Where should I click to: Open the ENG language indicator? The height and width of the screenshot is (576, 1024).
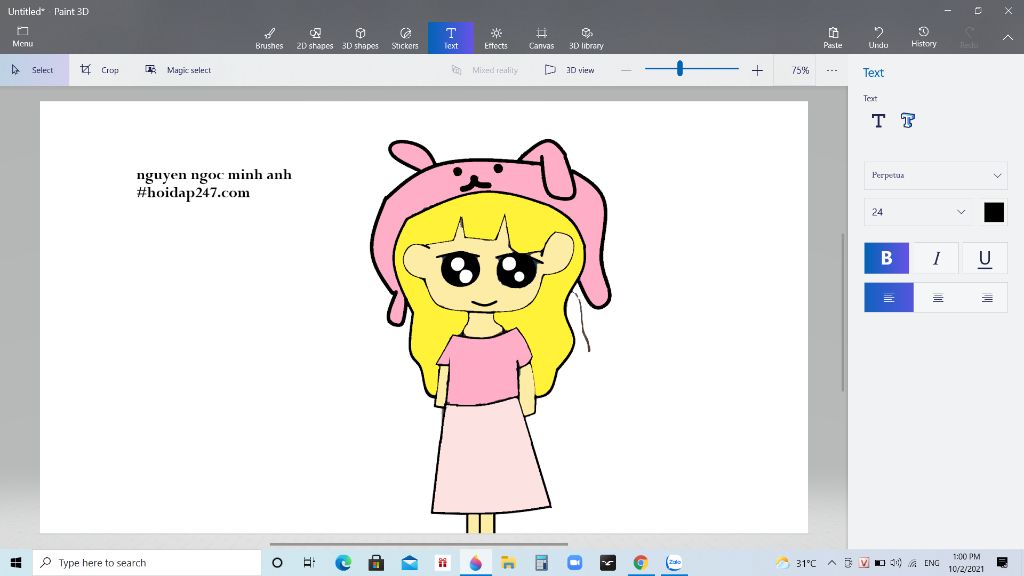click(x=932, y=562)
